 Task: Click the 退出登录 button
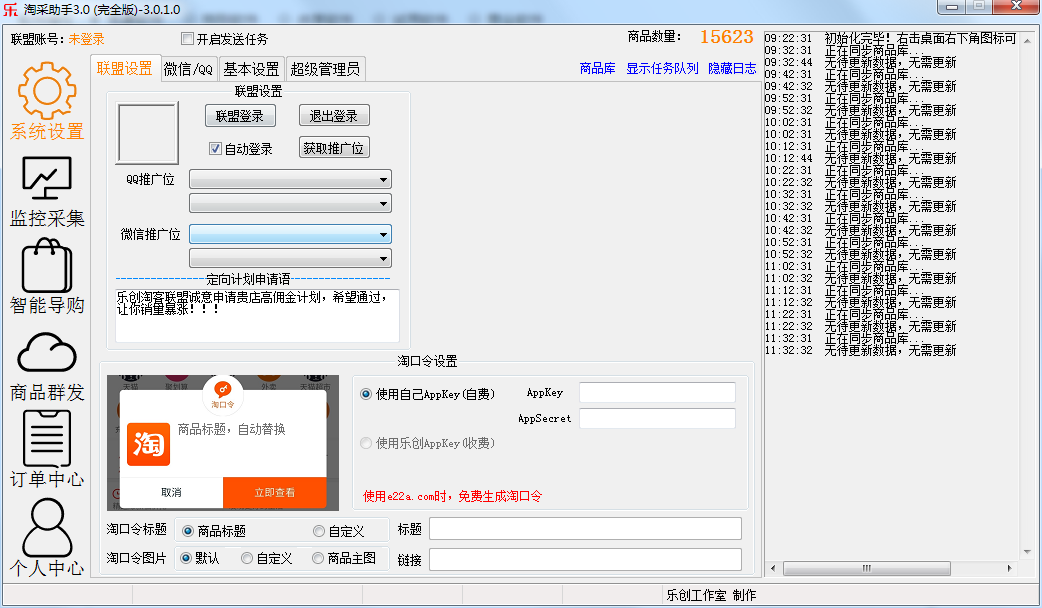334,116
